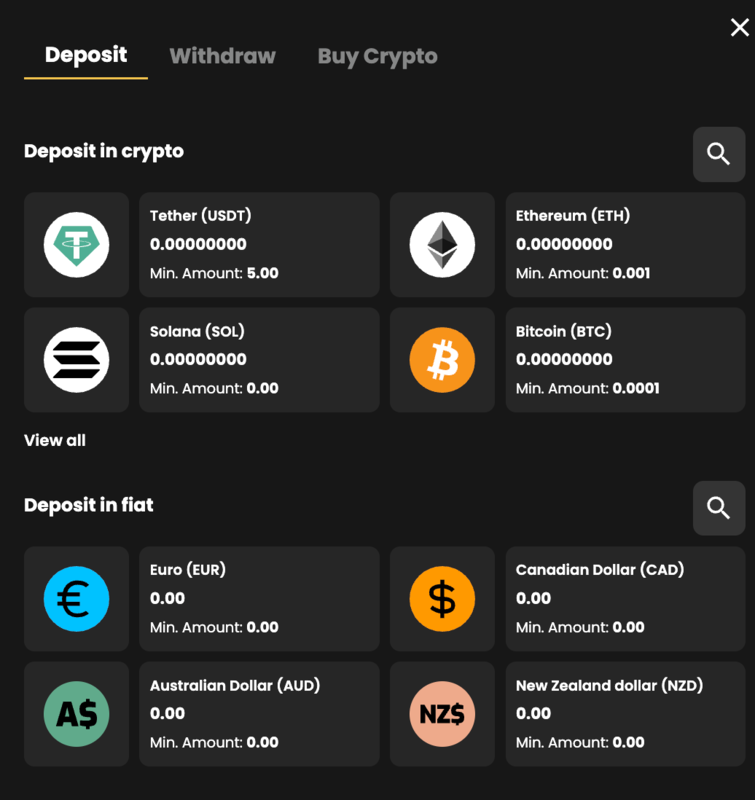Image resolution: width=755 pixels, height=800 pixels.
Task: Search crypto deposit currencies
Action: coord(718,154)
